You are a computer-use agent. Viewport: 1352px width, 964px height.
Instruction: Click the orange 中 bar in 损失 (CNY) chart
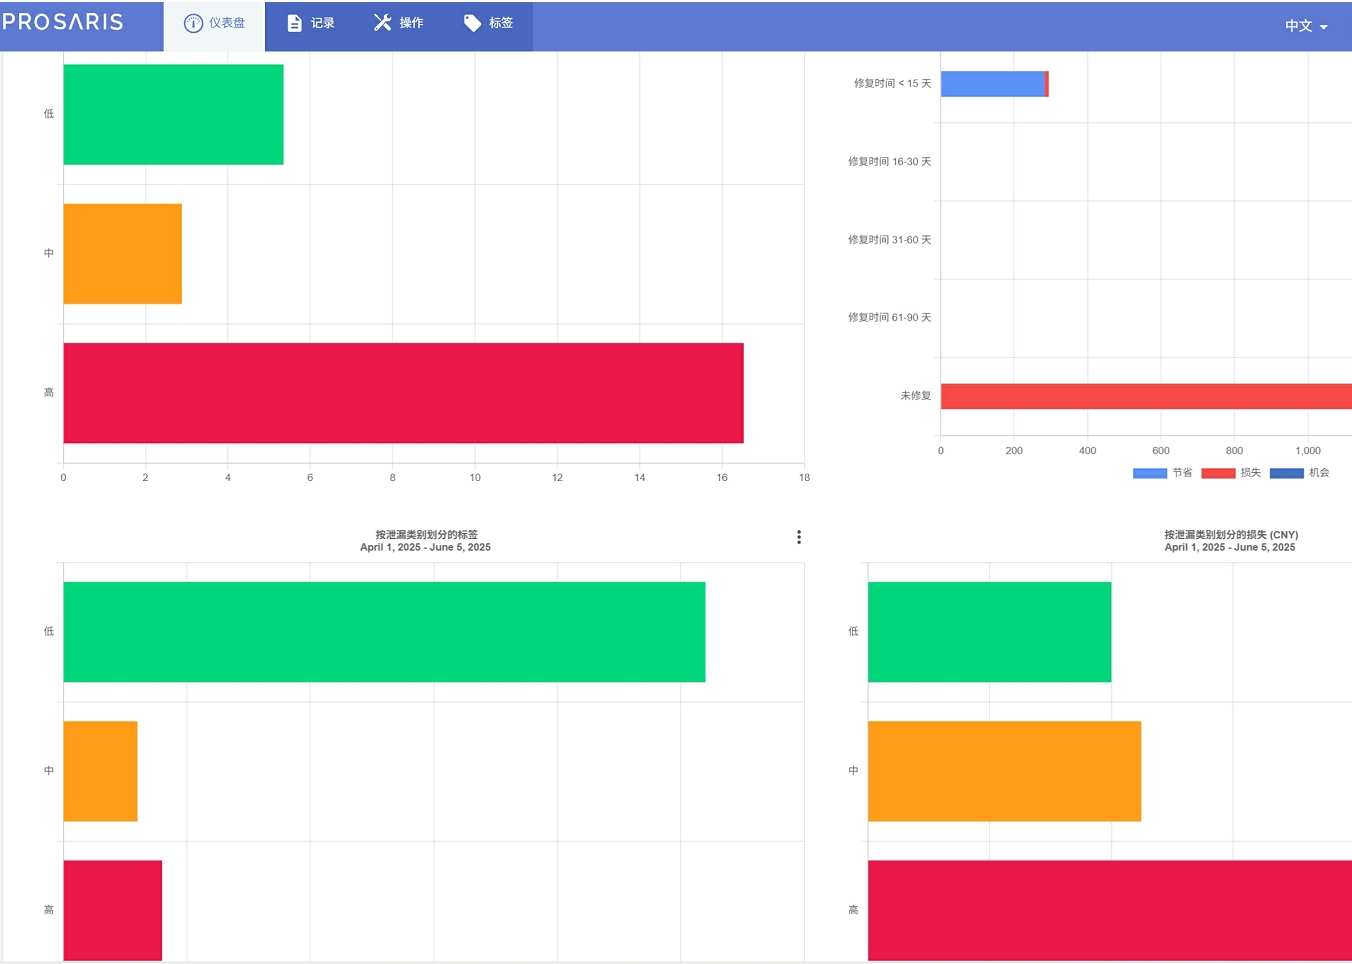tap(1004, 771)
